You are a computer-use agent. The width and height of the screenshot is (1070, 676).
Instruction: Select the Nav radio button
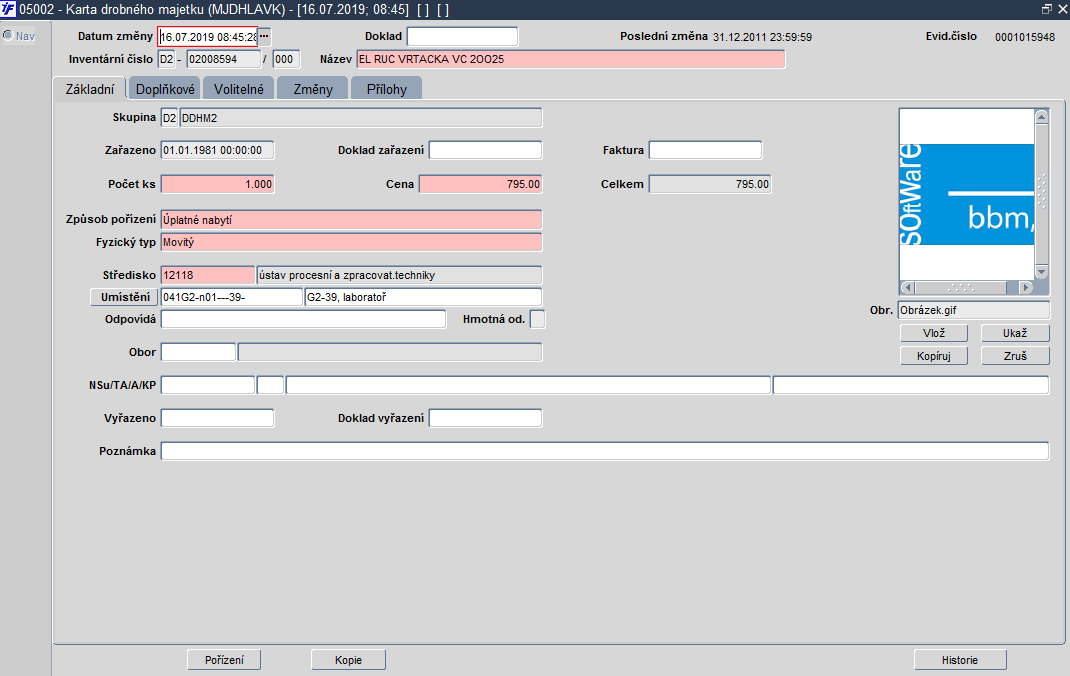8,35
